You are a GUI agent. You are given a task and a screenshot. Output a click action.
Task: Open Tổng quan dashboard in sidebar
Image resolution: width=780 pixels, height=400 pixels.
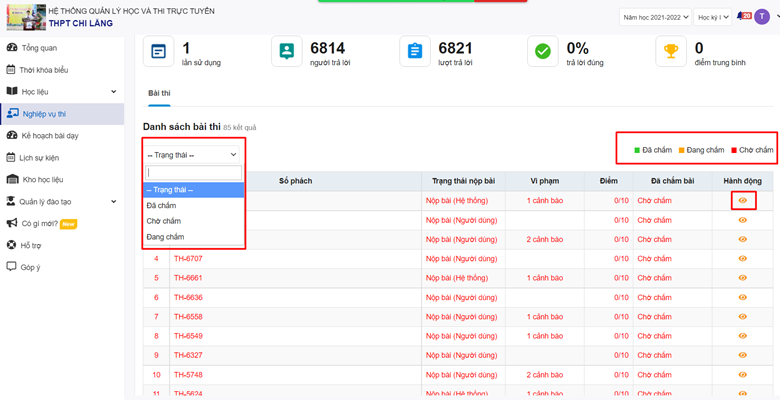click(38, 48)
